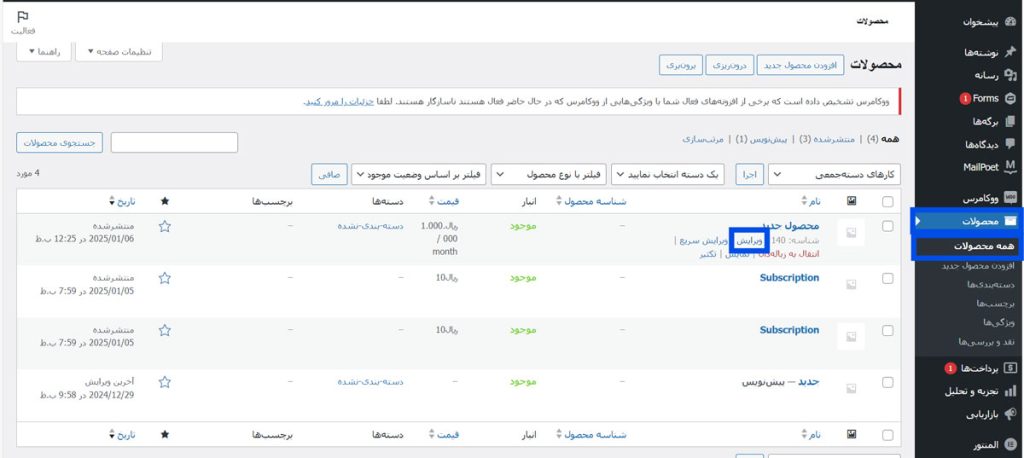Image resolution: width=1024 pixels, height=458 pixels.
Task: Open Add new product (افزودن محصول جدید) in the submenu
Action: [x=978, y=266]
